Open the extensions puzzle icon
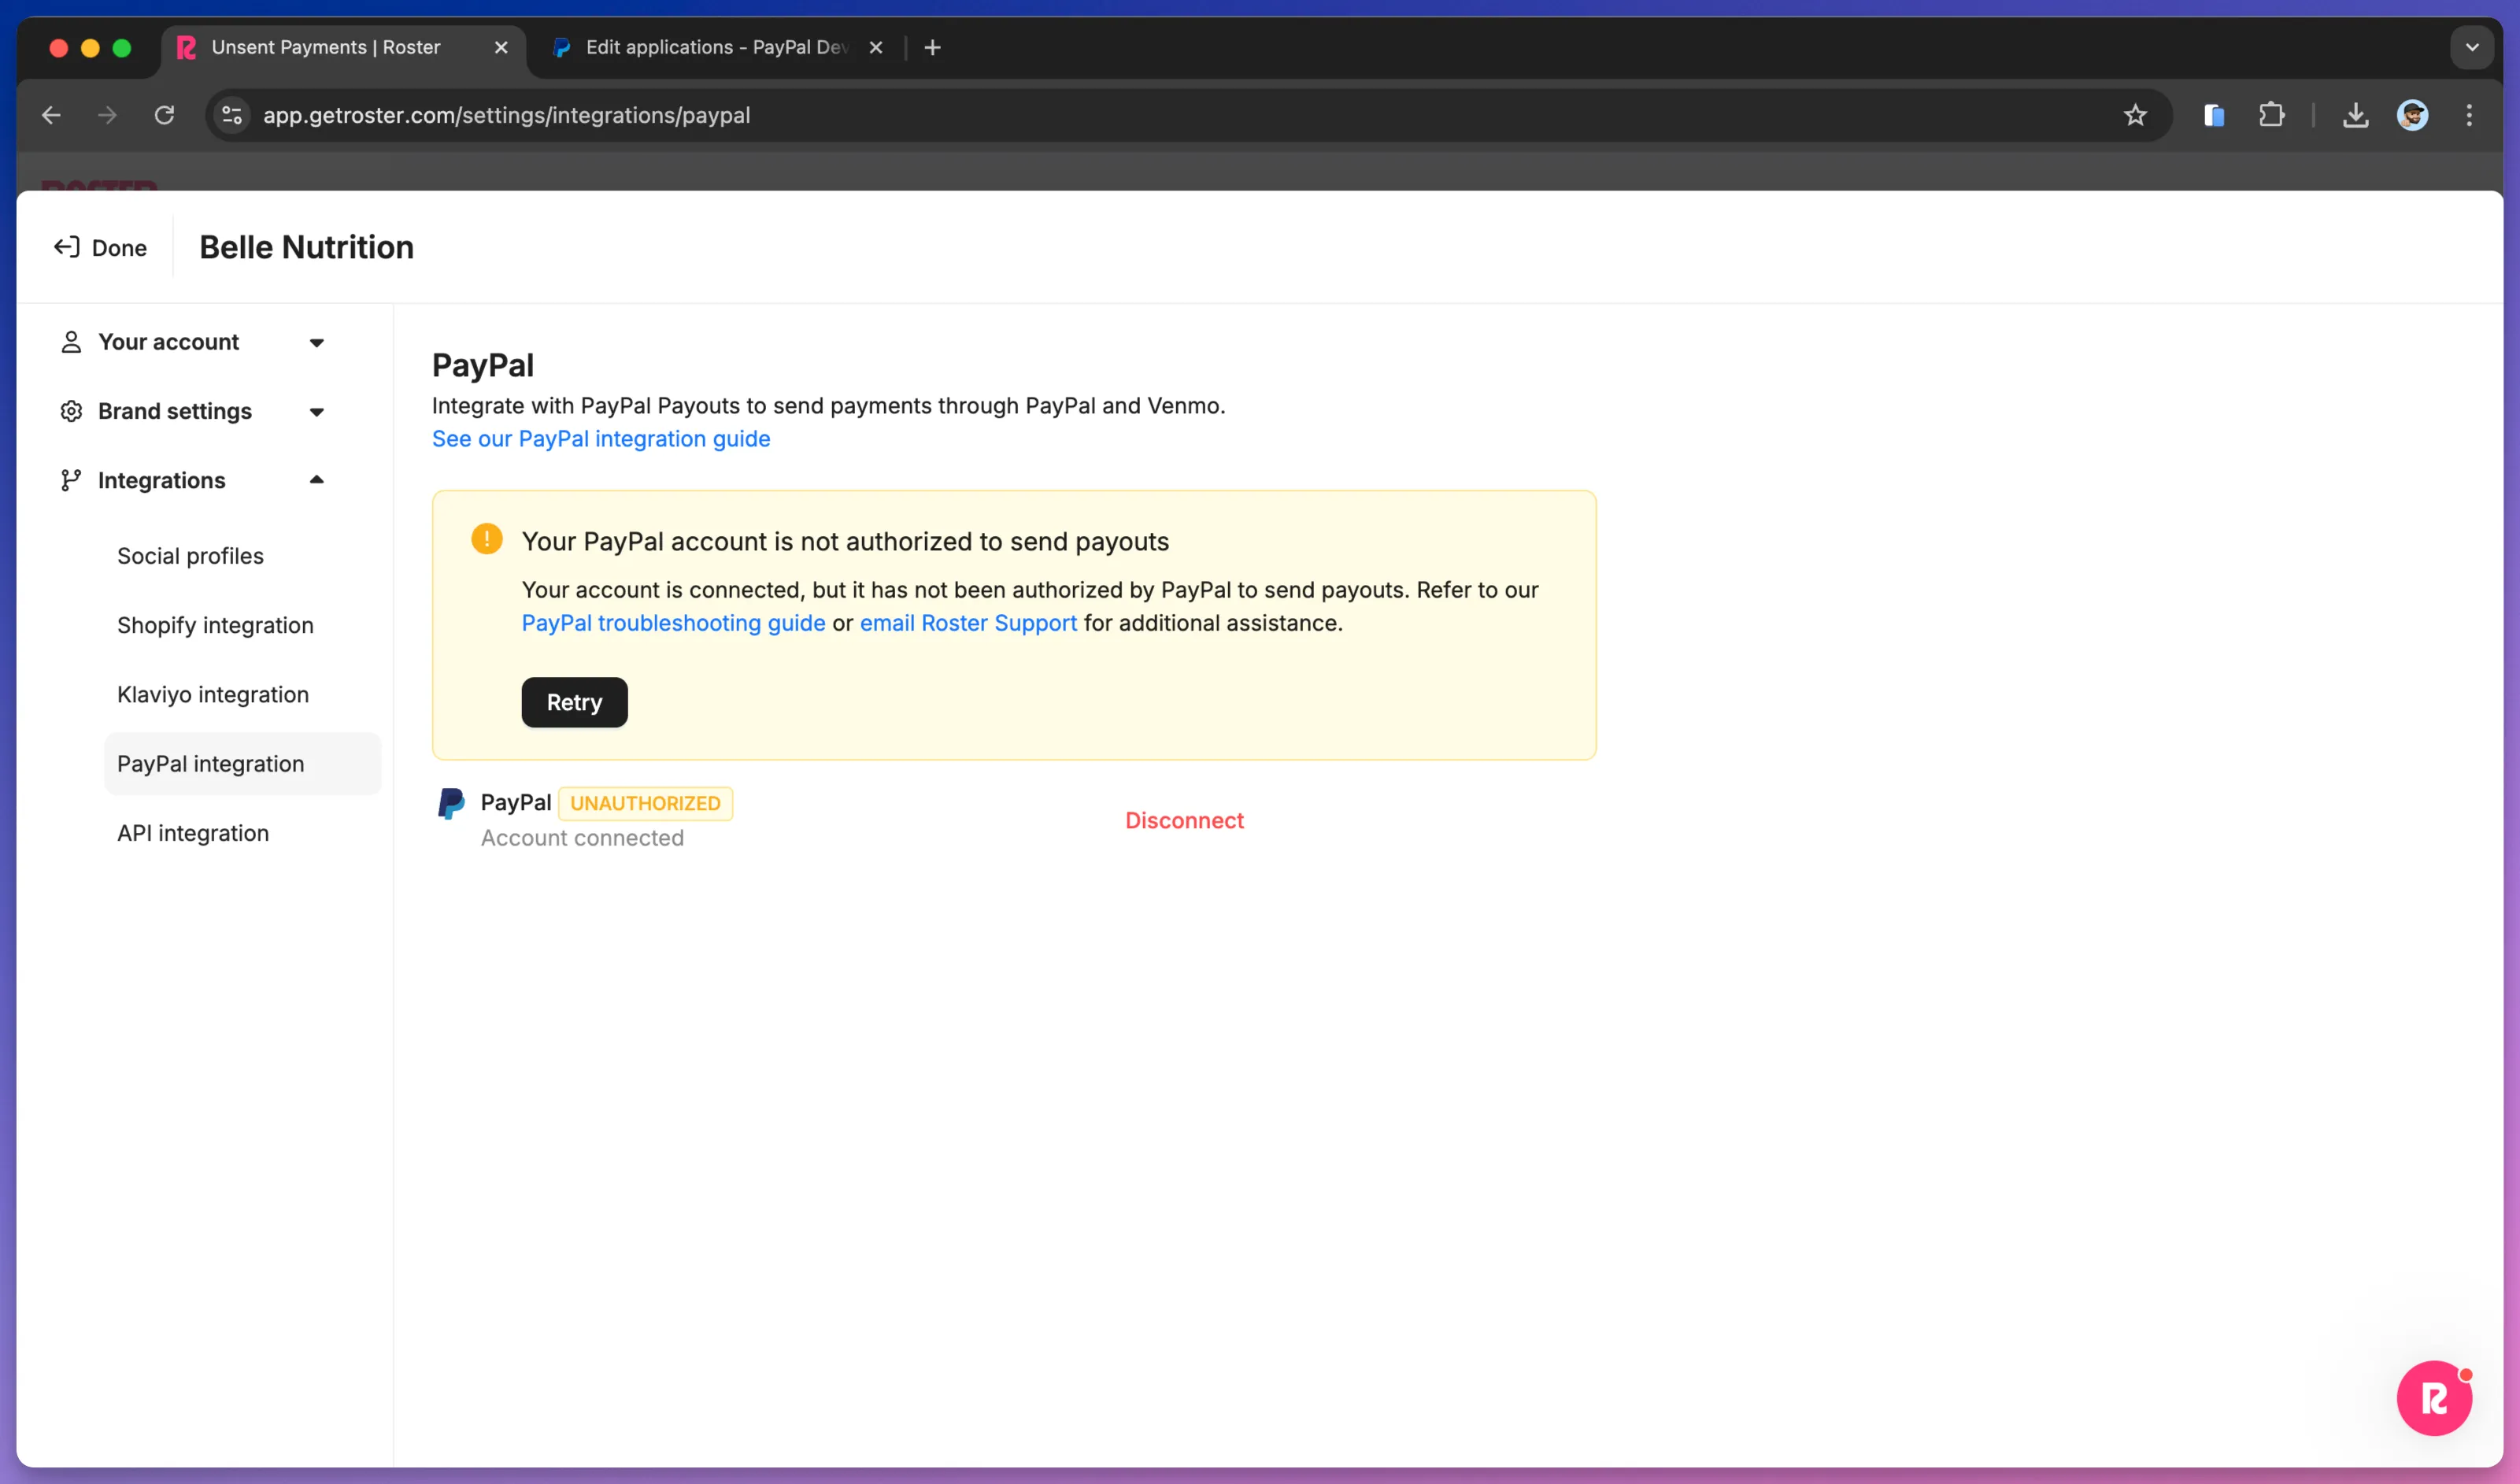Screen dimensions: 2520x1484 click(2271, 115)
